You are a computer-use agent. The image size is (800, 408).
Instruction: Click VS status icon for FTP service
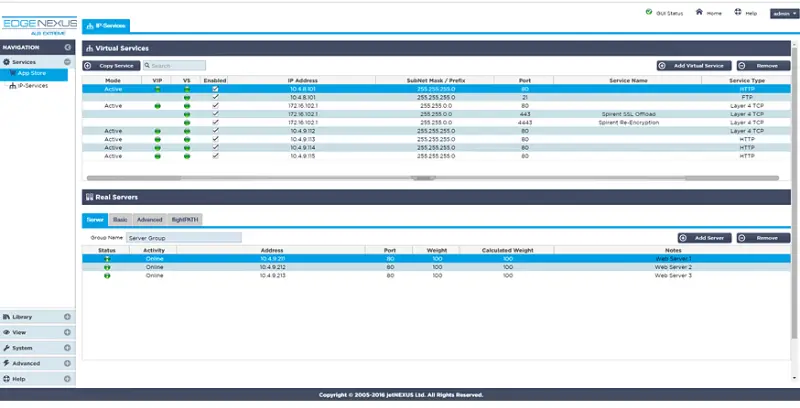tap(187, 97)
